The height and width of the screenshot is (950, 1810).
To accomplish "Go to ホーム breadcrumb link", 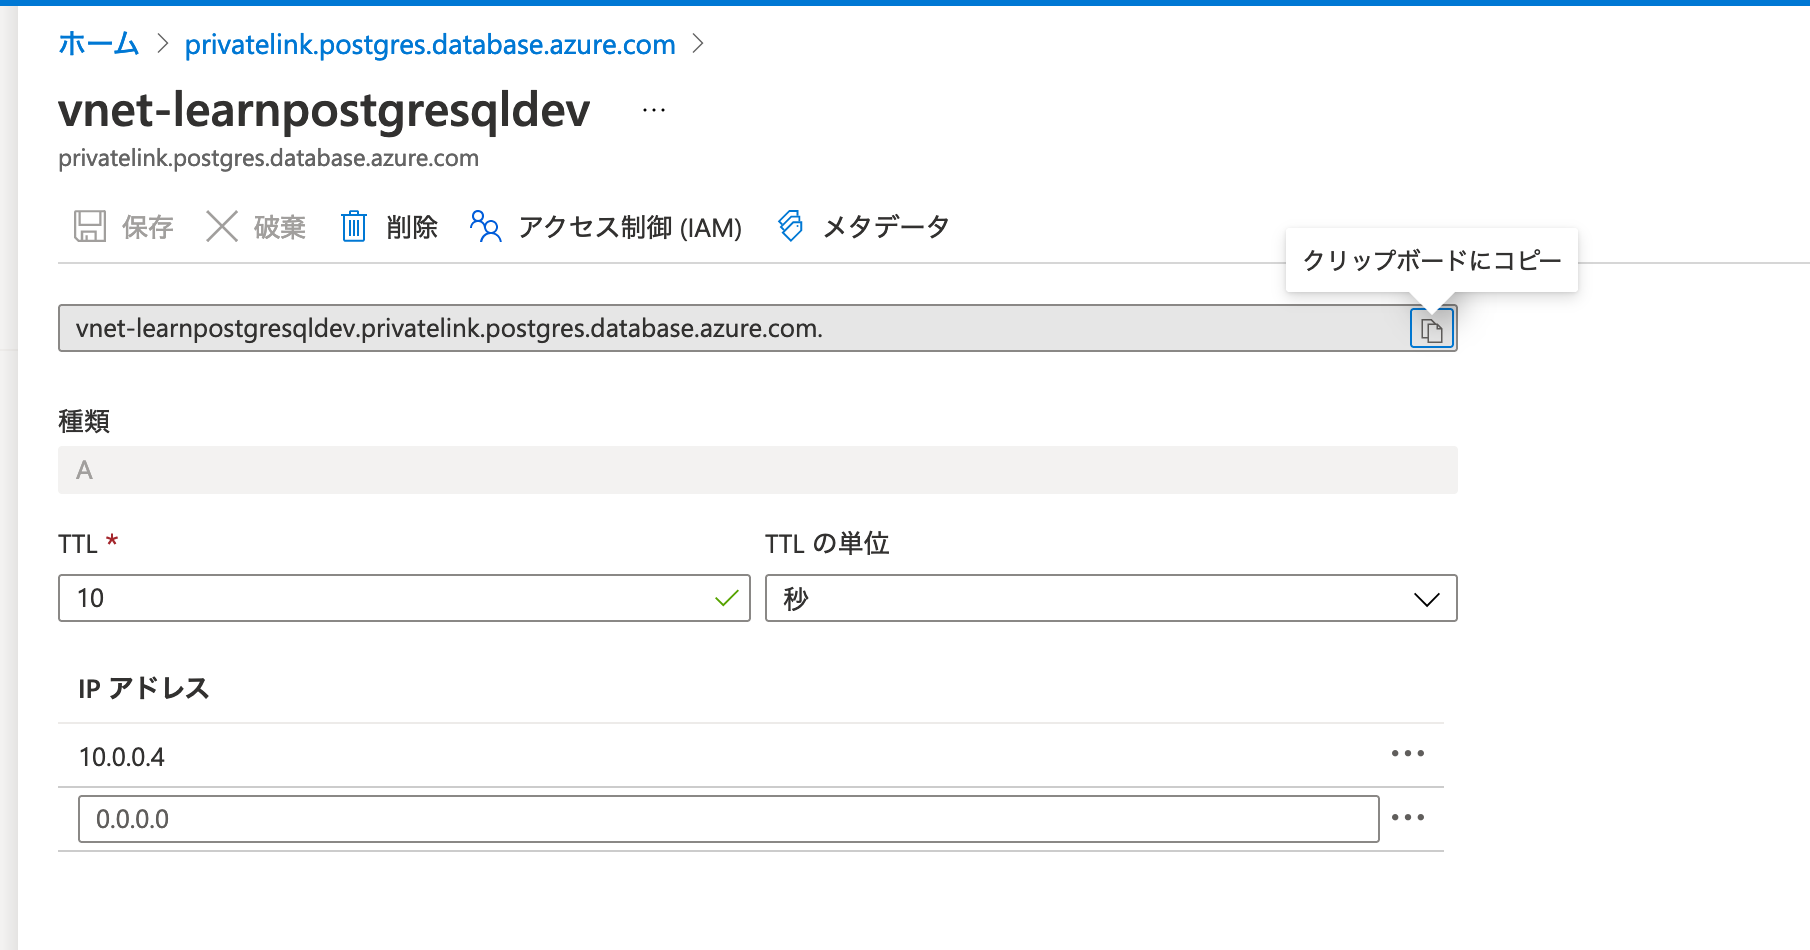I will (98, 45).
